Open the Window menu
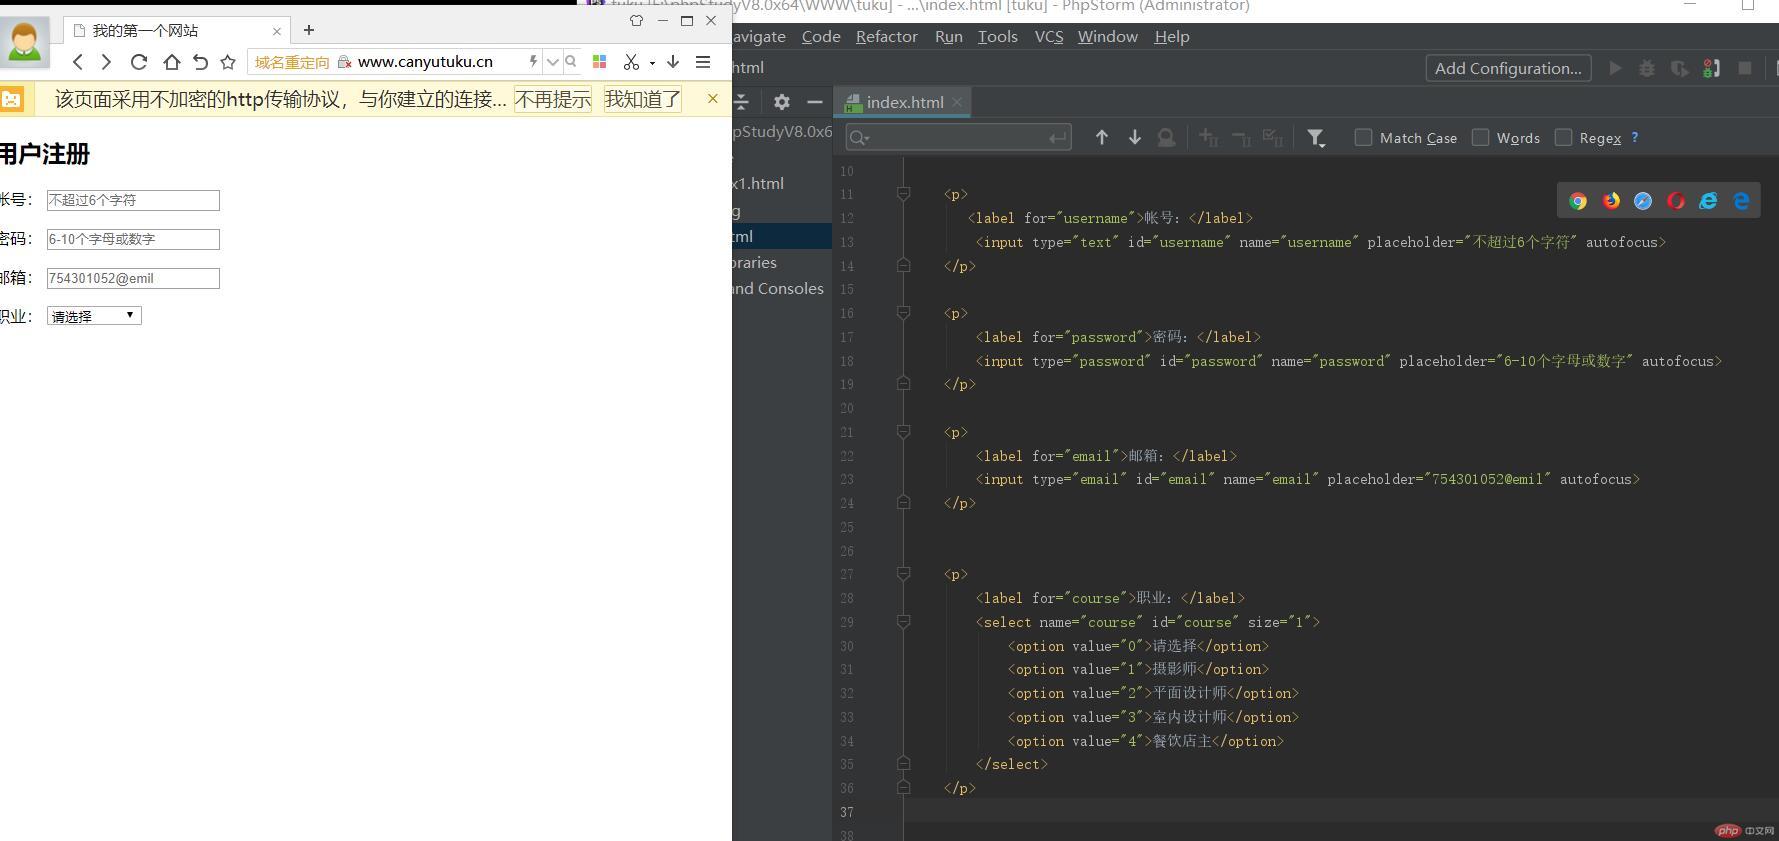Image resolution: width=1779 pixels, height=841 pixels. [x=1107, y=37]
